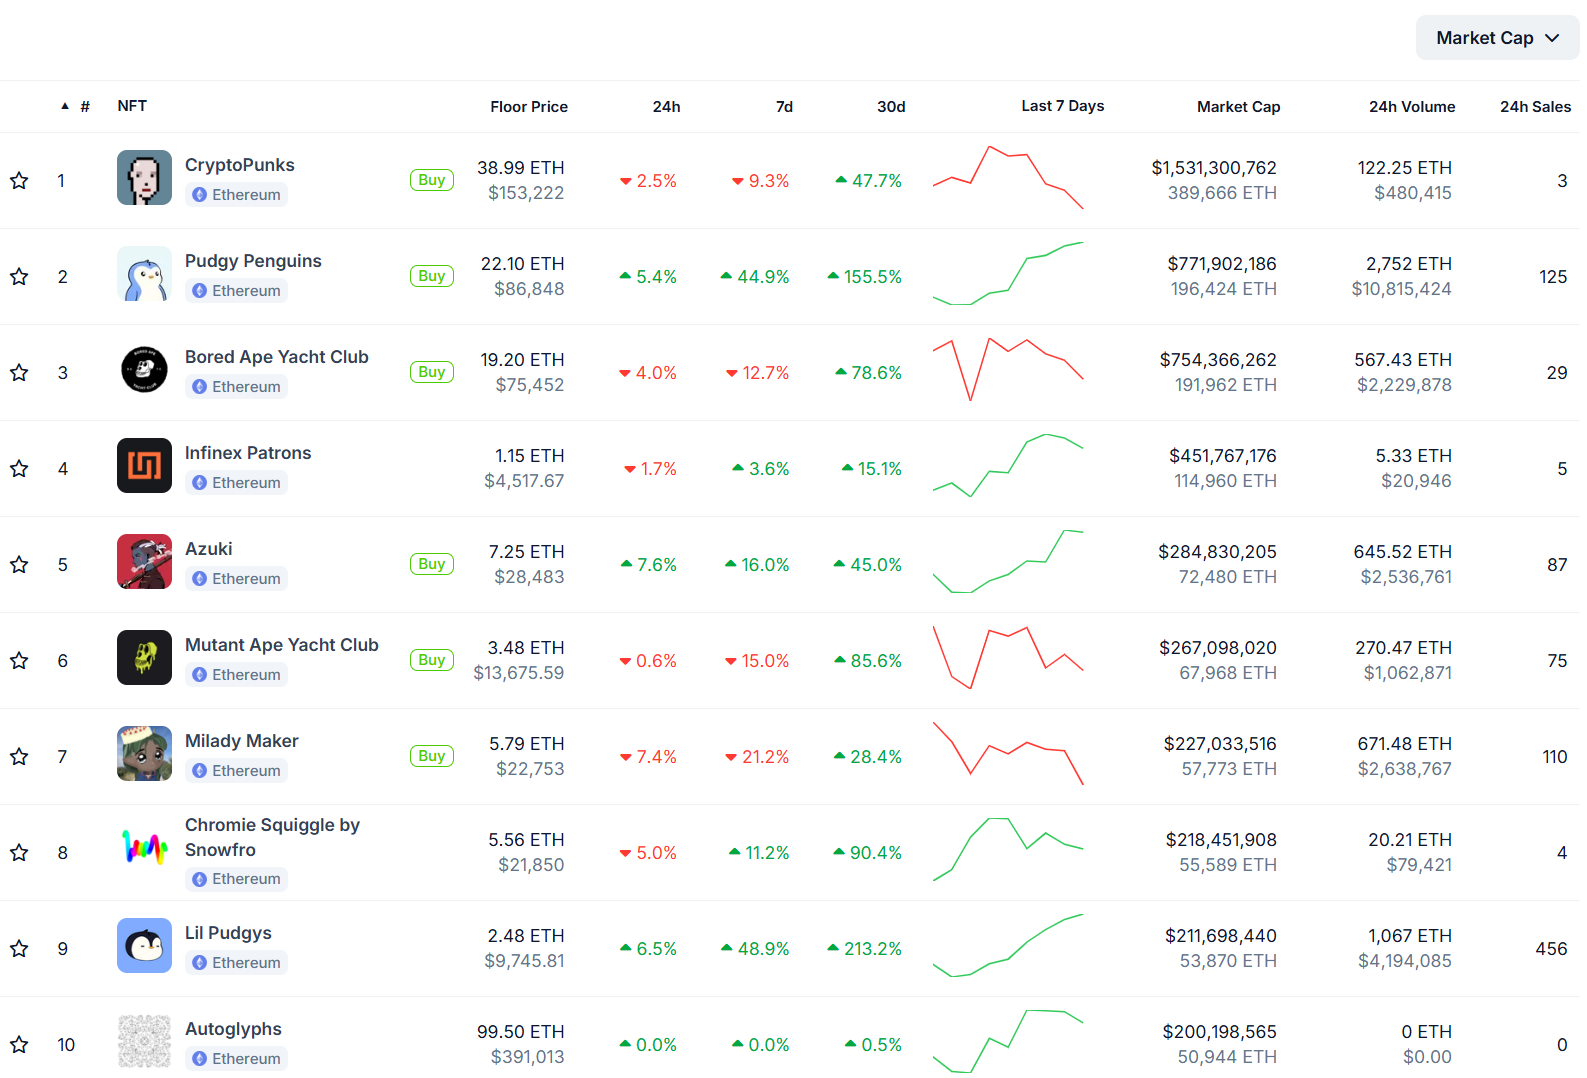Open the Mutant Ape Yacht Club link
The image size is (1587, 1078).
pos(282,645)
